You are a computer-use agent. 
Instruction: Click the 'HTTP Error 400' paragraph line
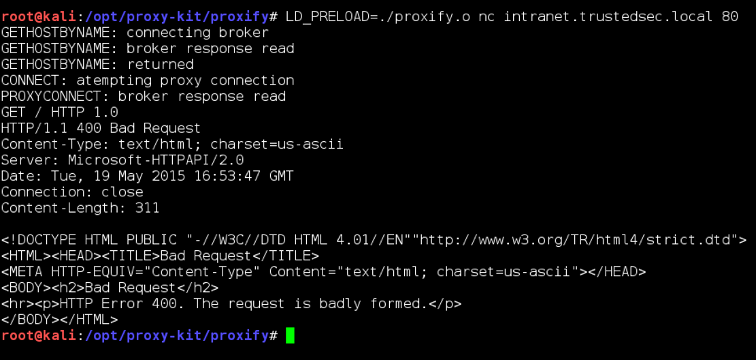[x=231, y=304]
